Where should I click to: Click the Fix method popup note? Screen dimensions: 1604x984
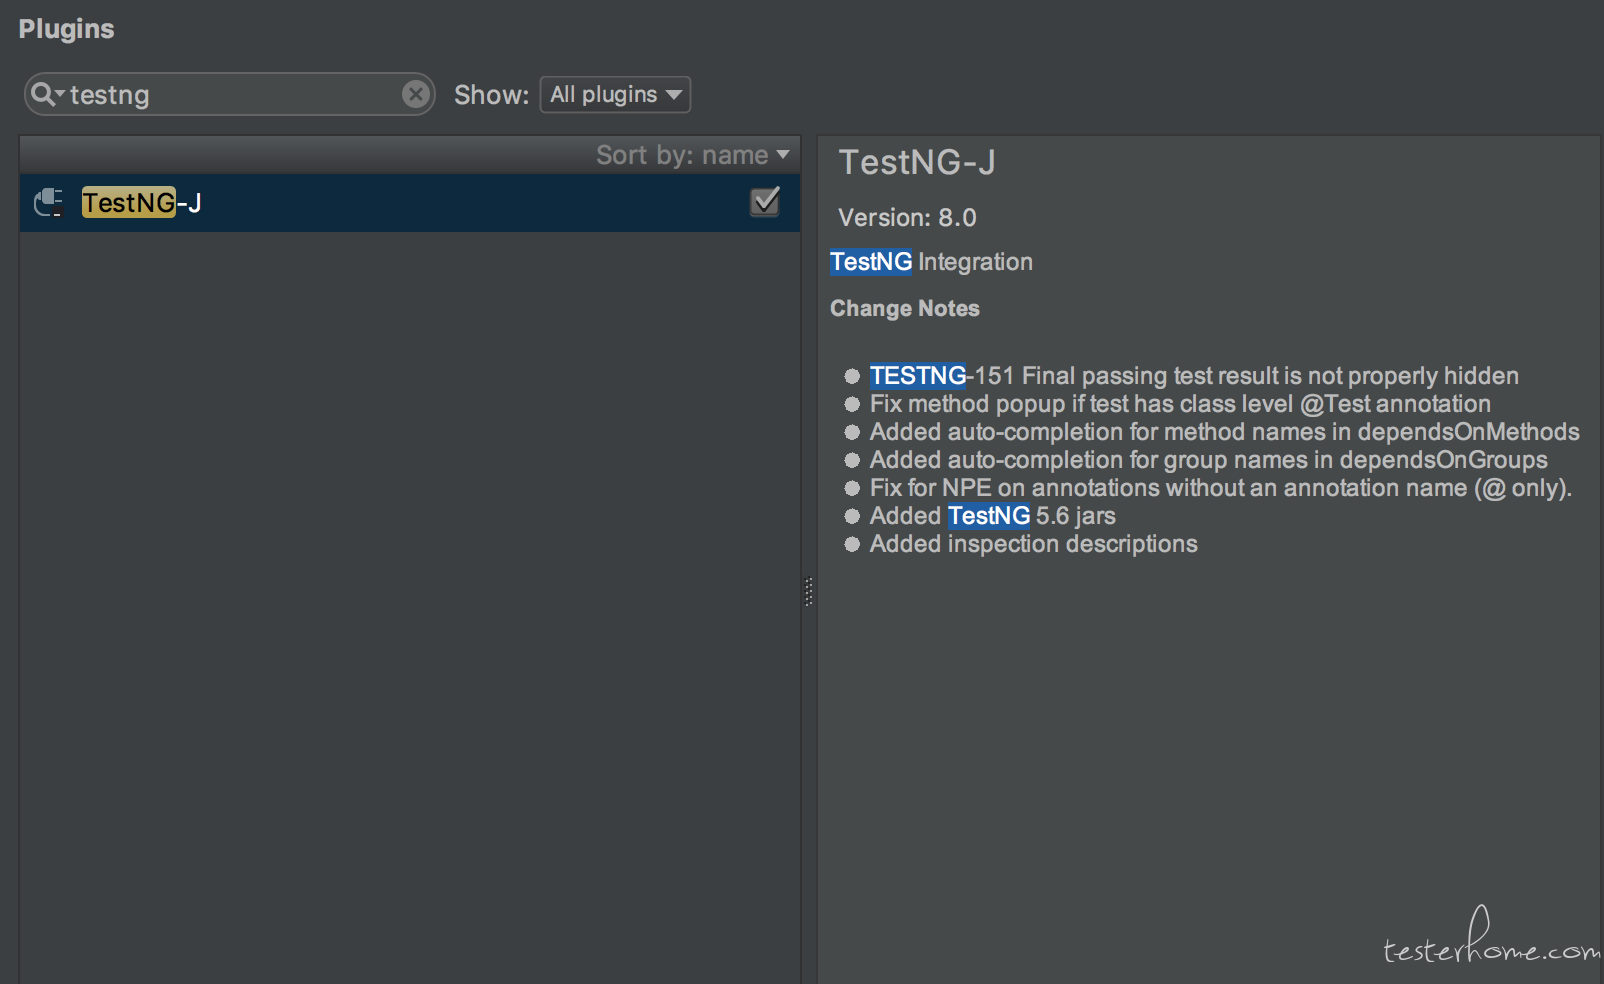[1180, 404]
